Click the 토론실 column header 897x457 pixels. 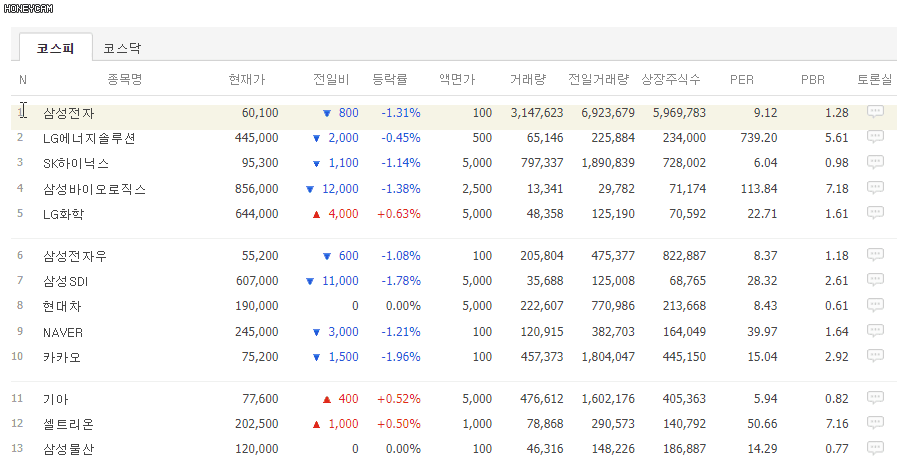(874, 80)
